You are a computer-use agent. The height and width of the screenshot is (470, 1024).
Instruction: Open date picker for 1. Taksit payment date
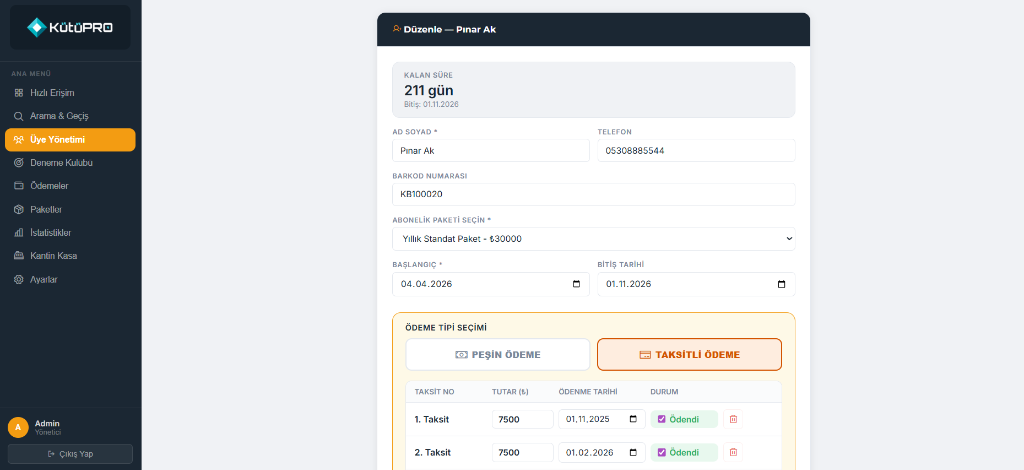pos(633,419)
